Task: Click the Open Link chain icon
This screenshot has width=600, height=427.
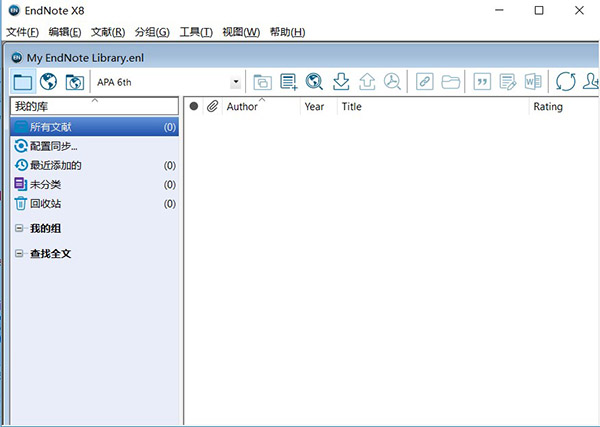Action: (x=425, y=82)
